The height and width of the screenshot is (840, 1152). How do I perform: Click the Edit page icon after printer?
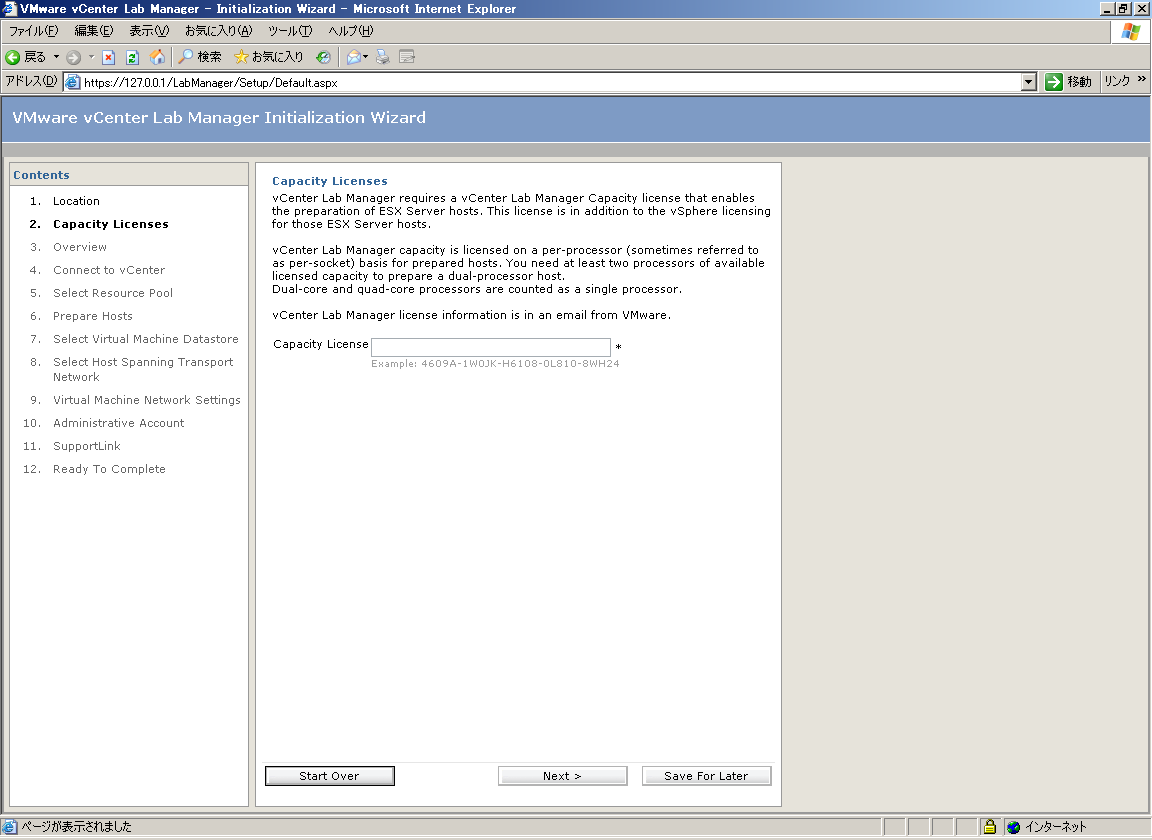407,57
